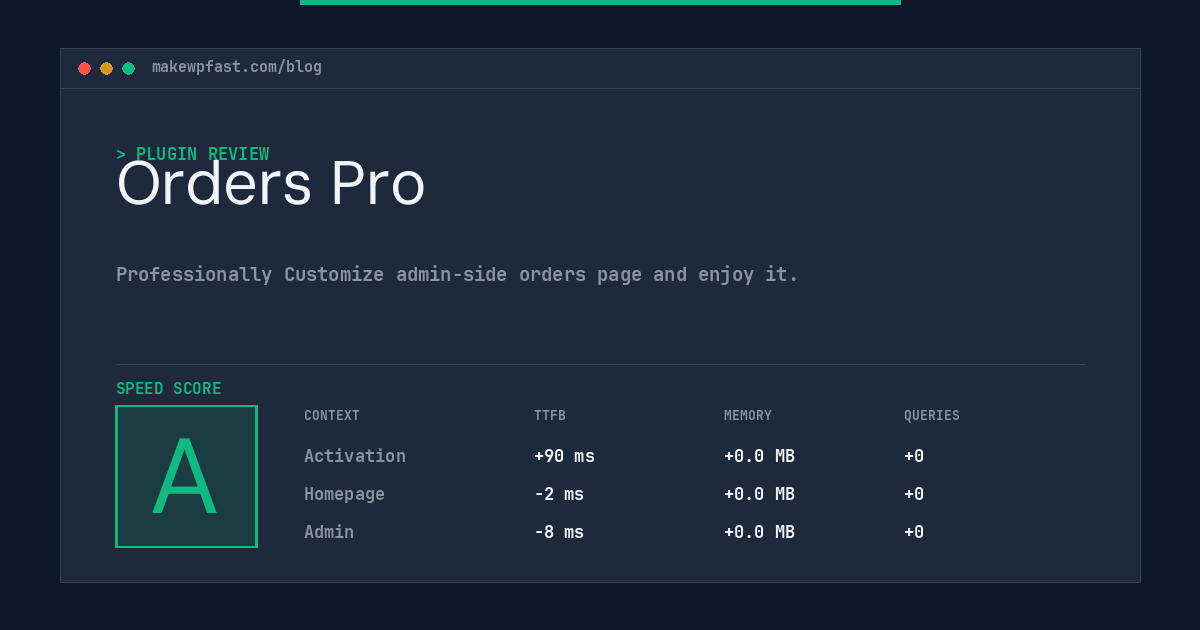Click the grade A score box

186,476
